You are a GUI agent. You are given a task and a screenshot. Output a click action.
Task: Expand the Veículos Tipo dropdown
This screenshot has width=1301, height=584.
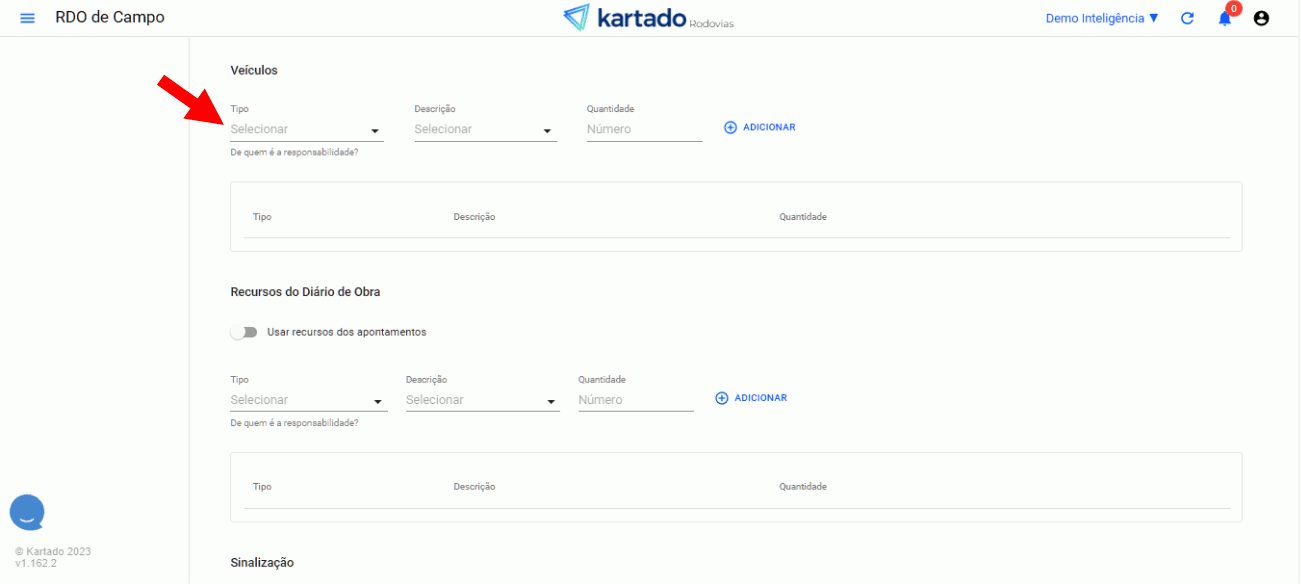coord(306,130)
